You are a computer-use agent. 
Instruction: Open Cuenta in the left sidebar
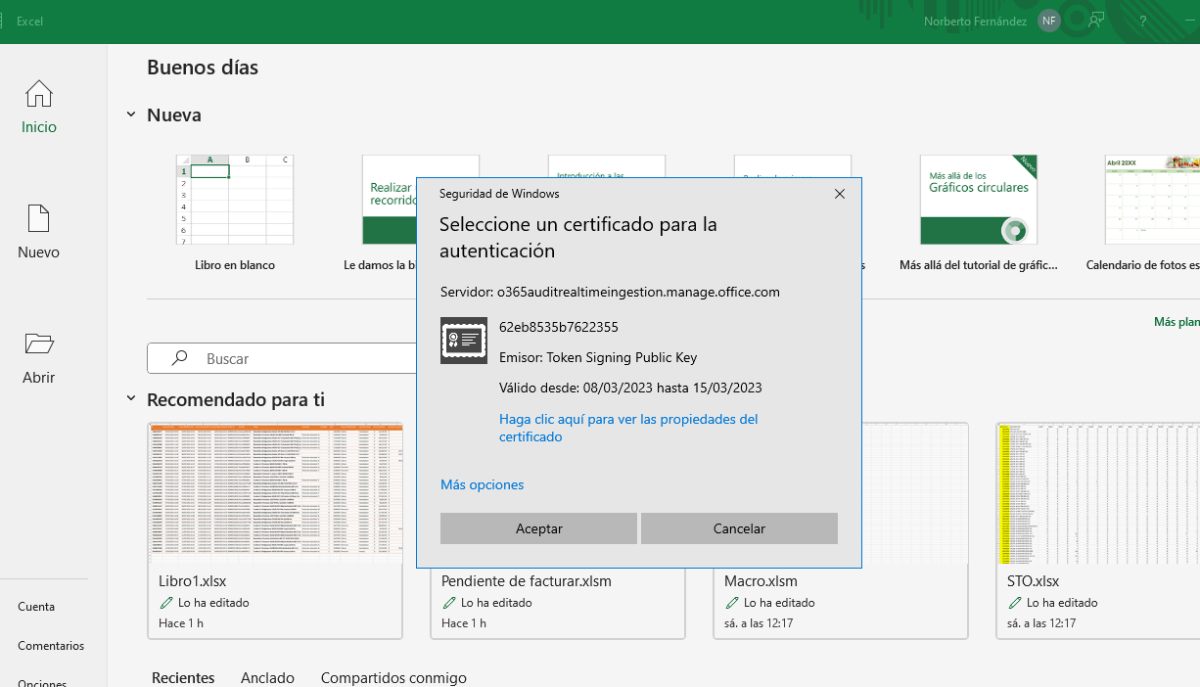(36, 607)
